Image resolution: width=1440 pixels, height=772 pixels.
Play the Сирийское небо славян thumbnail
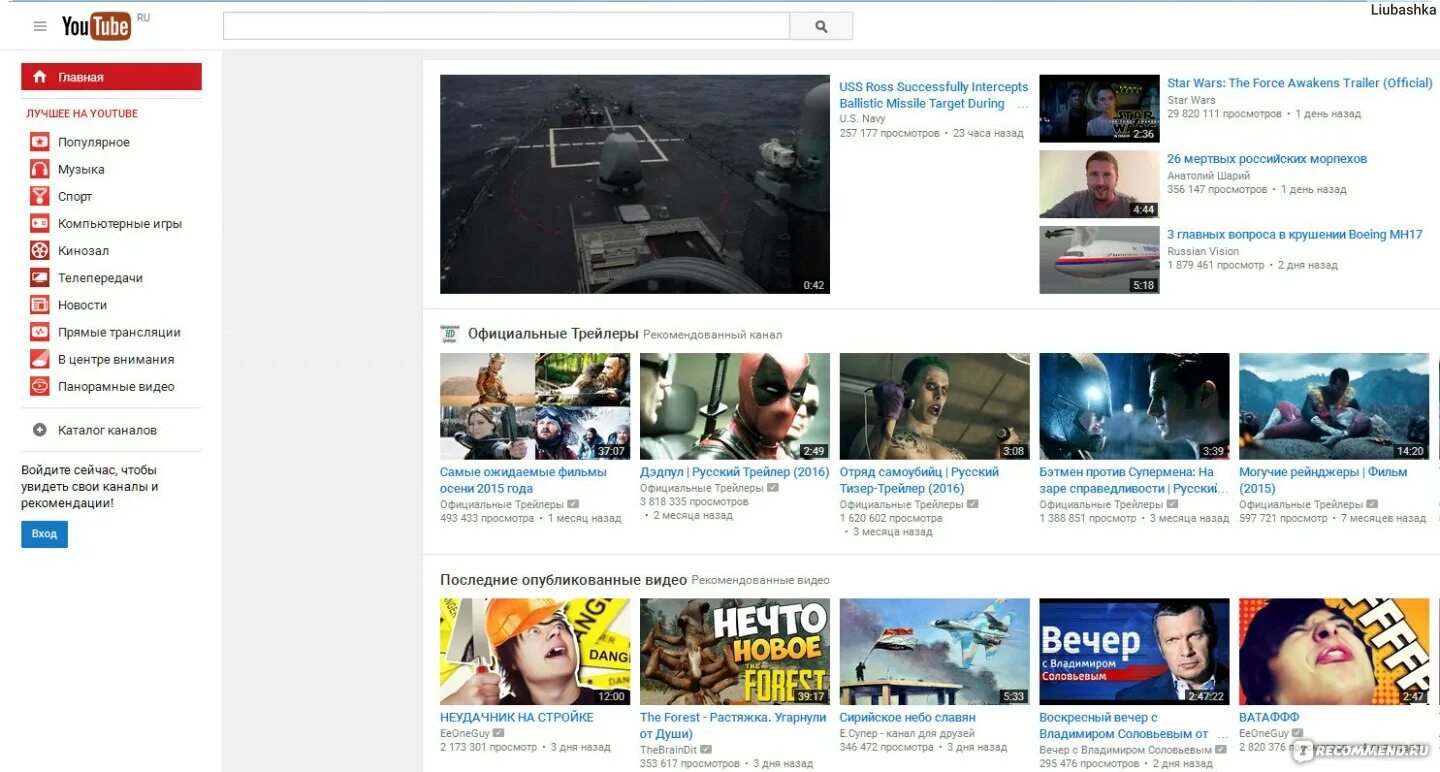click(x=935, y=652)
